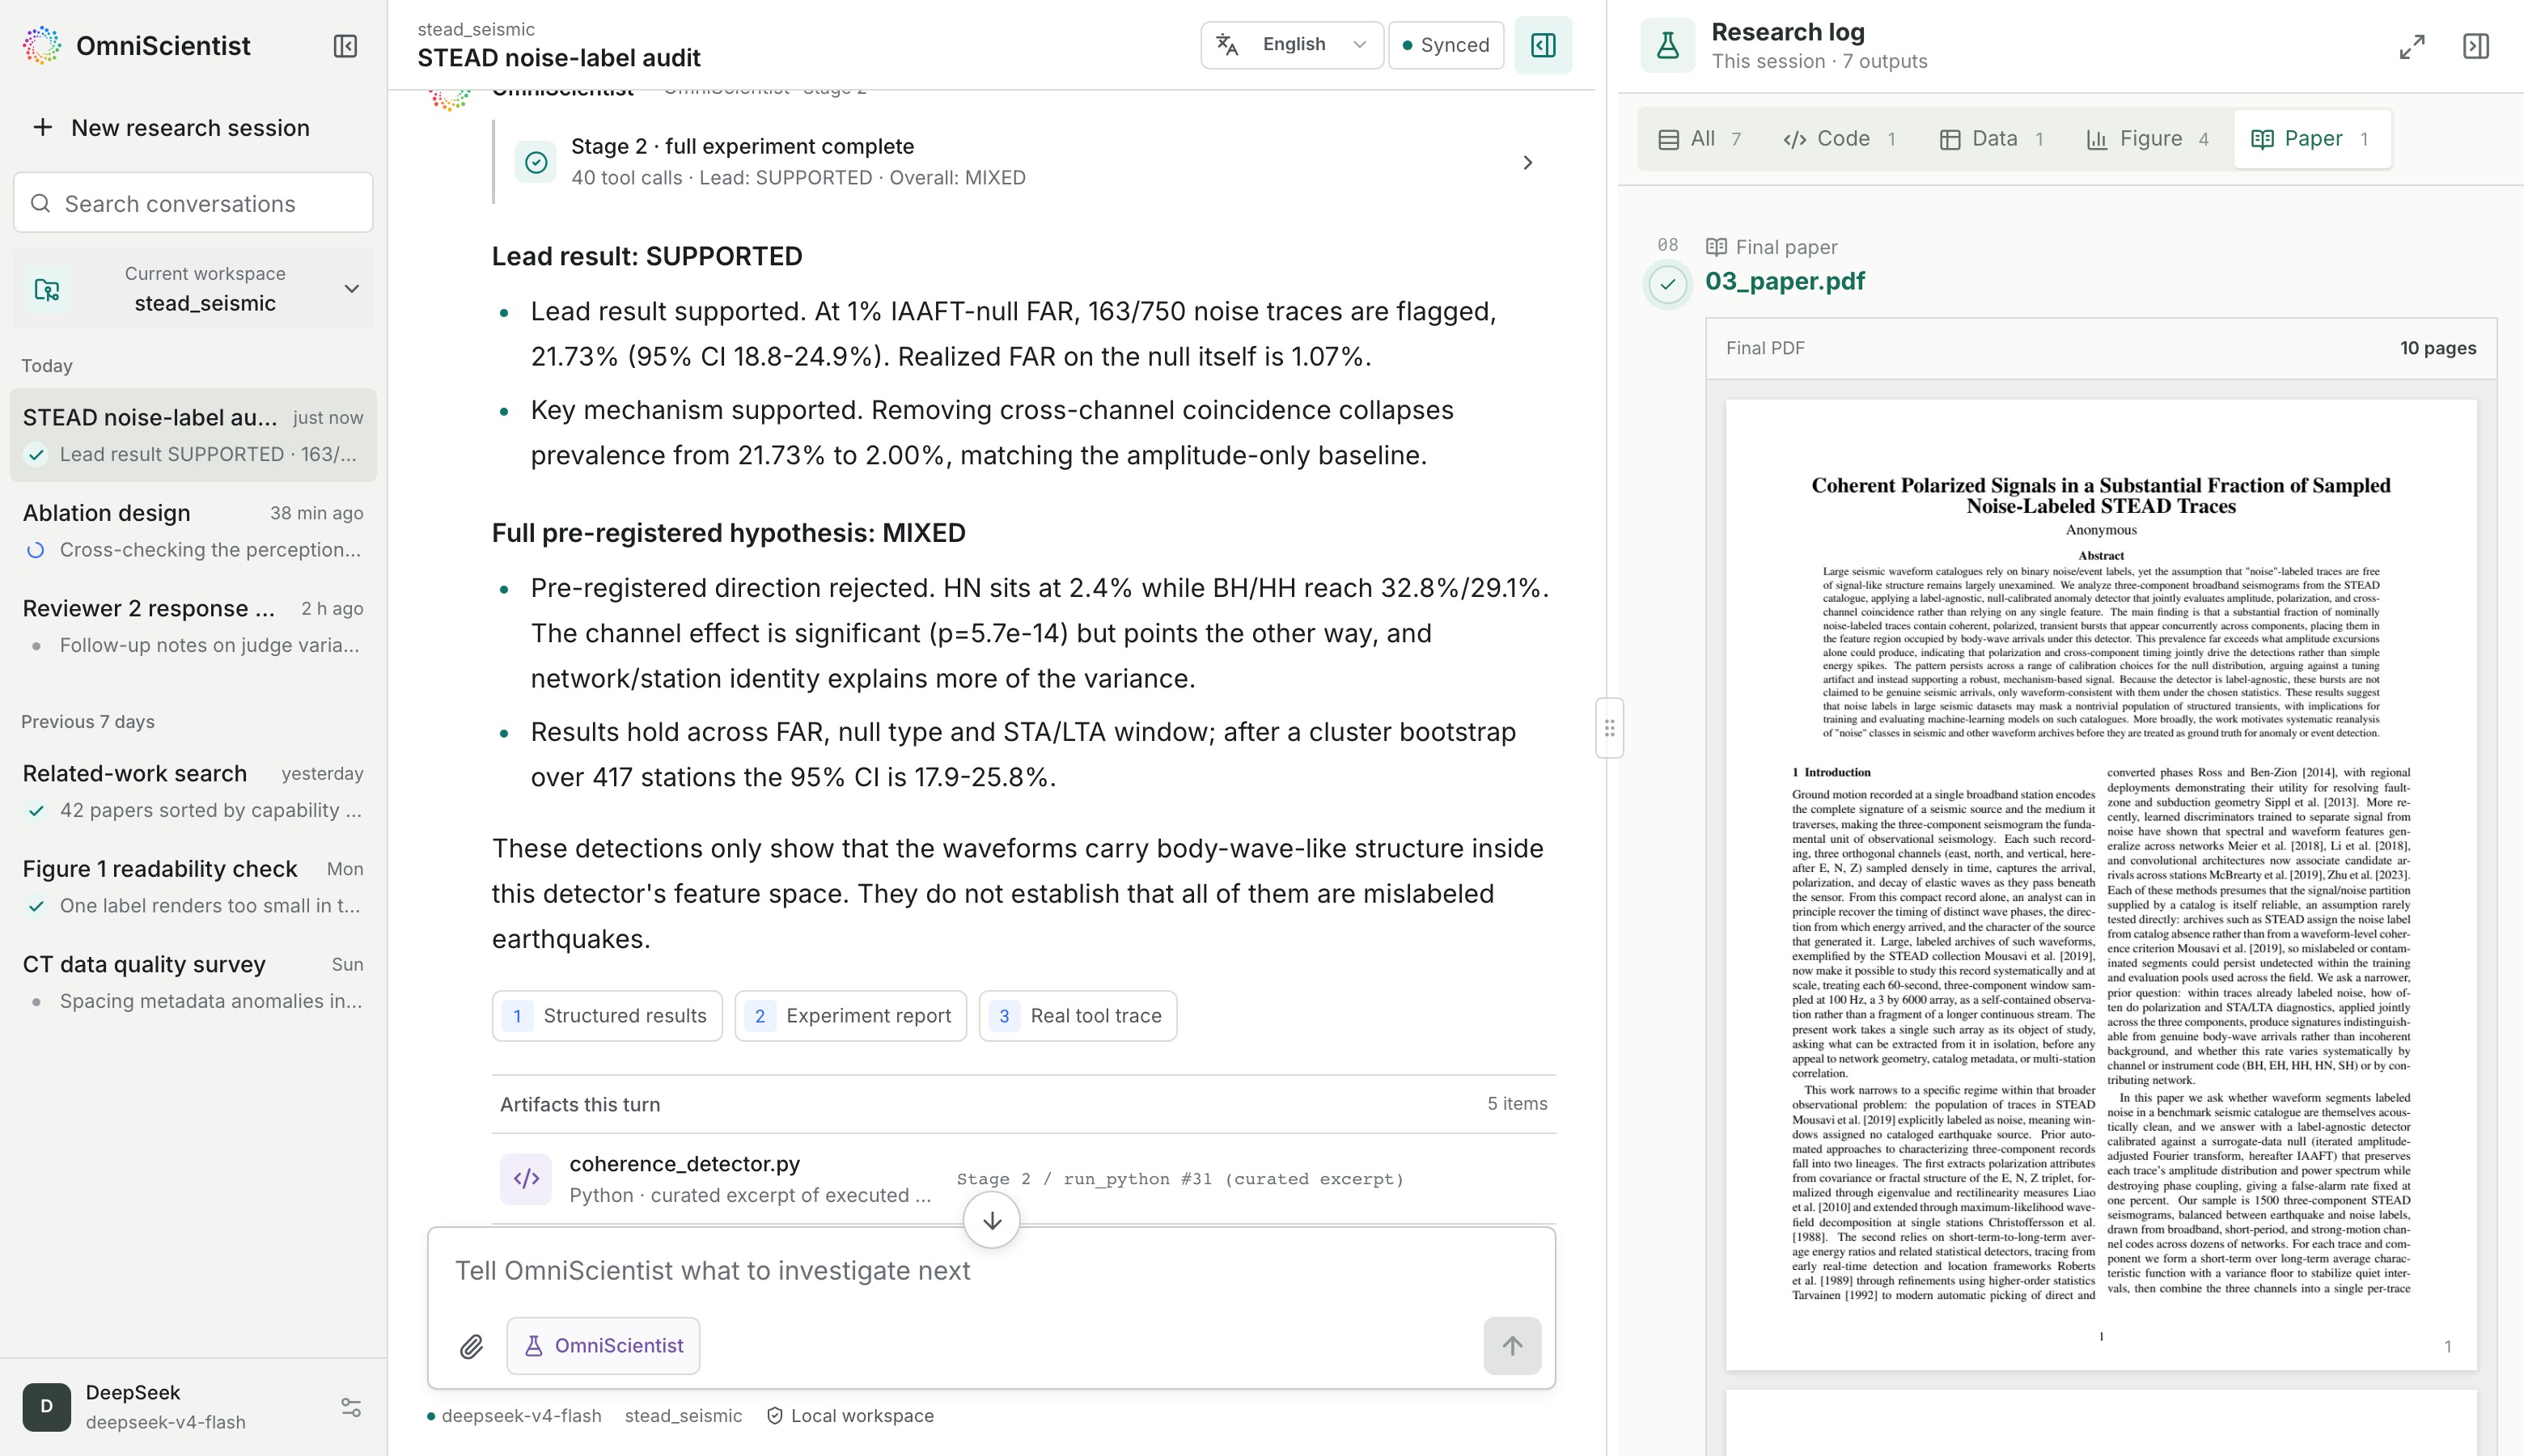Open the Experiment report reference
This screenshot has width=2524, height=1456.
coord(850,1016)
